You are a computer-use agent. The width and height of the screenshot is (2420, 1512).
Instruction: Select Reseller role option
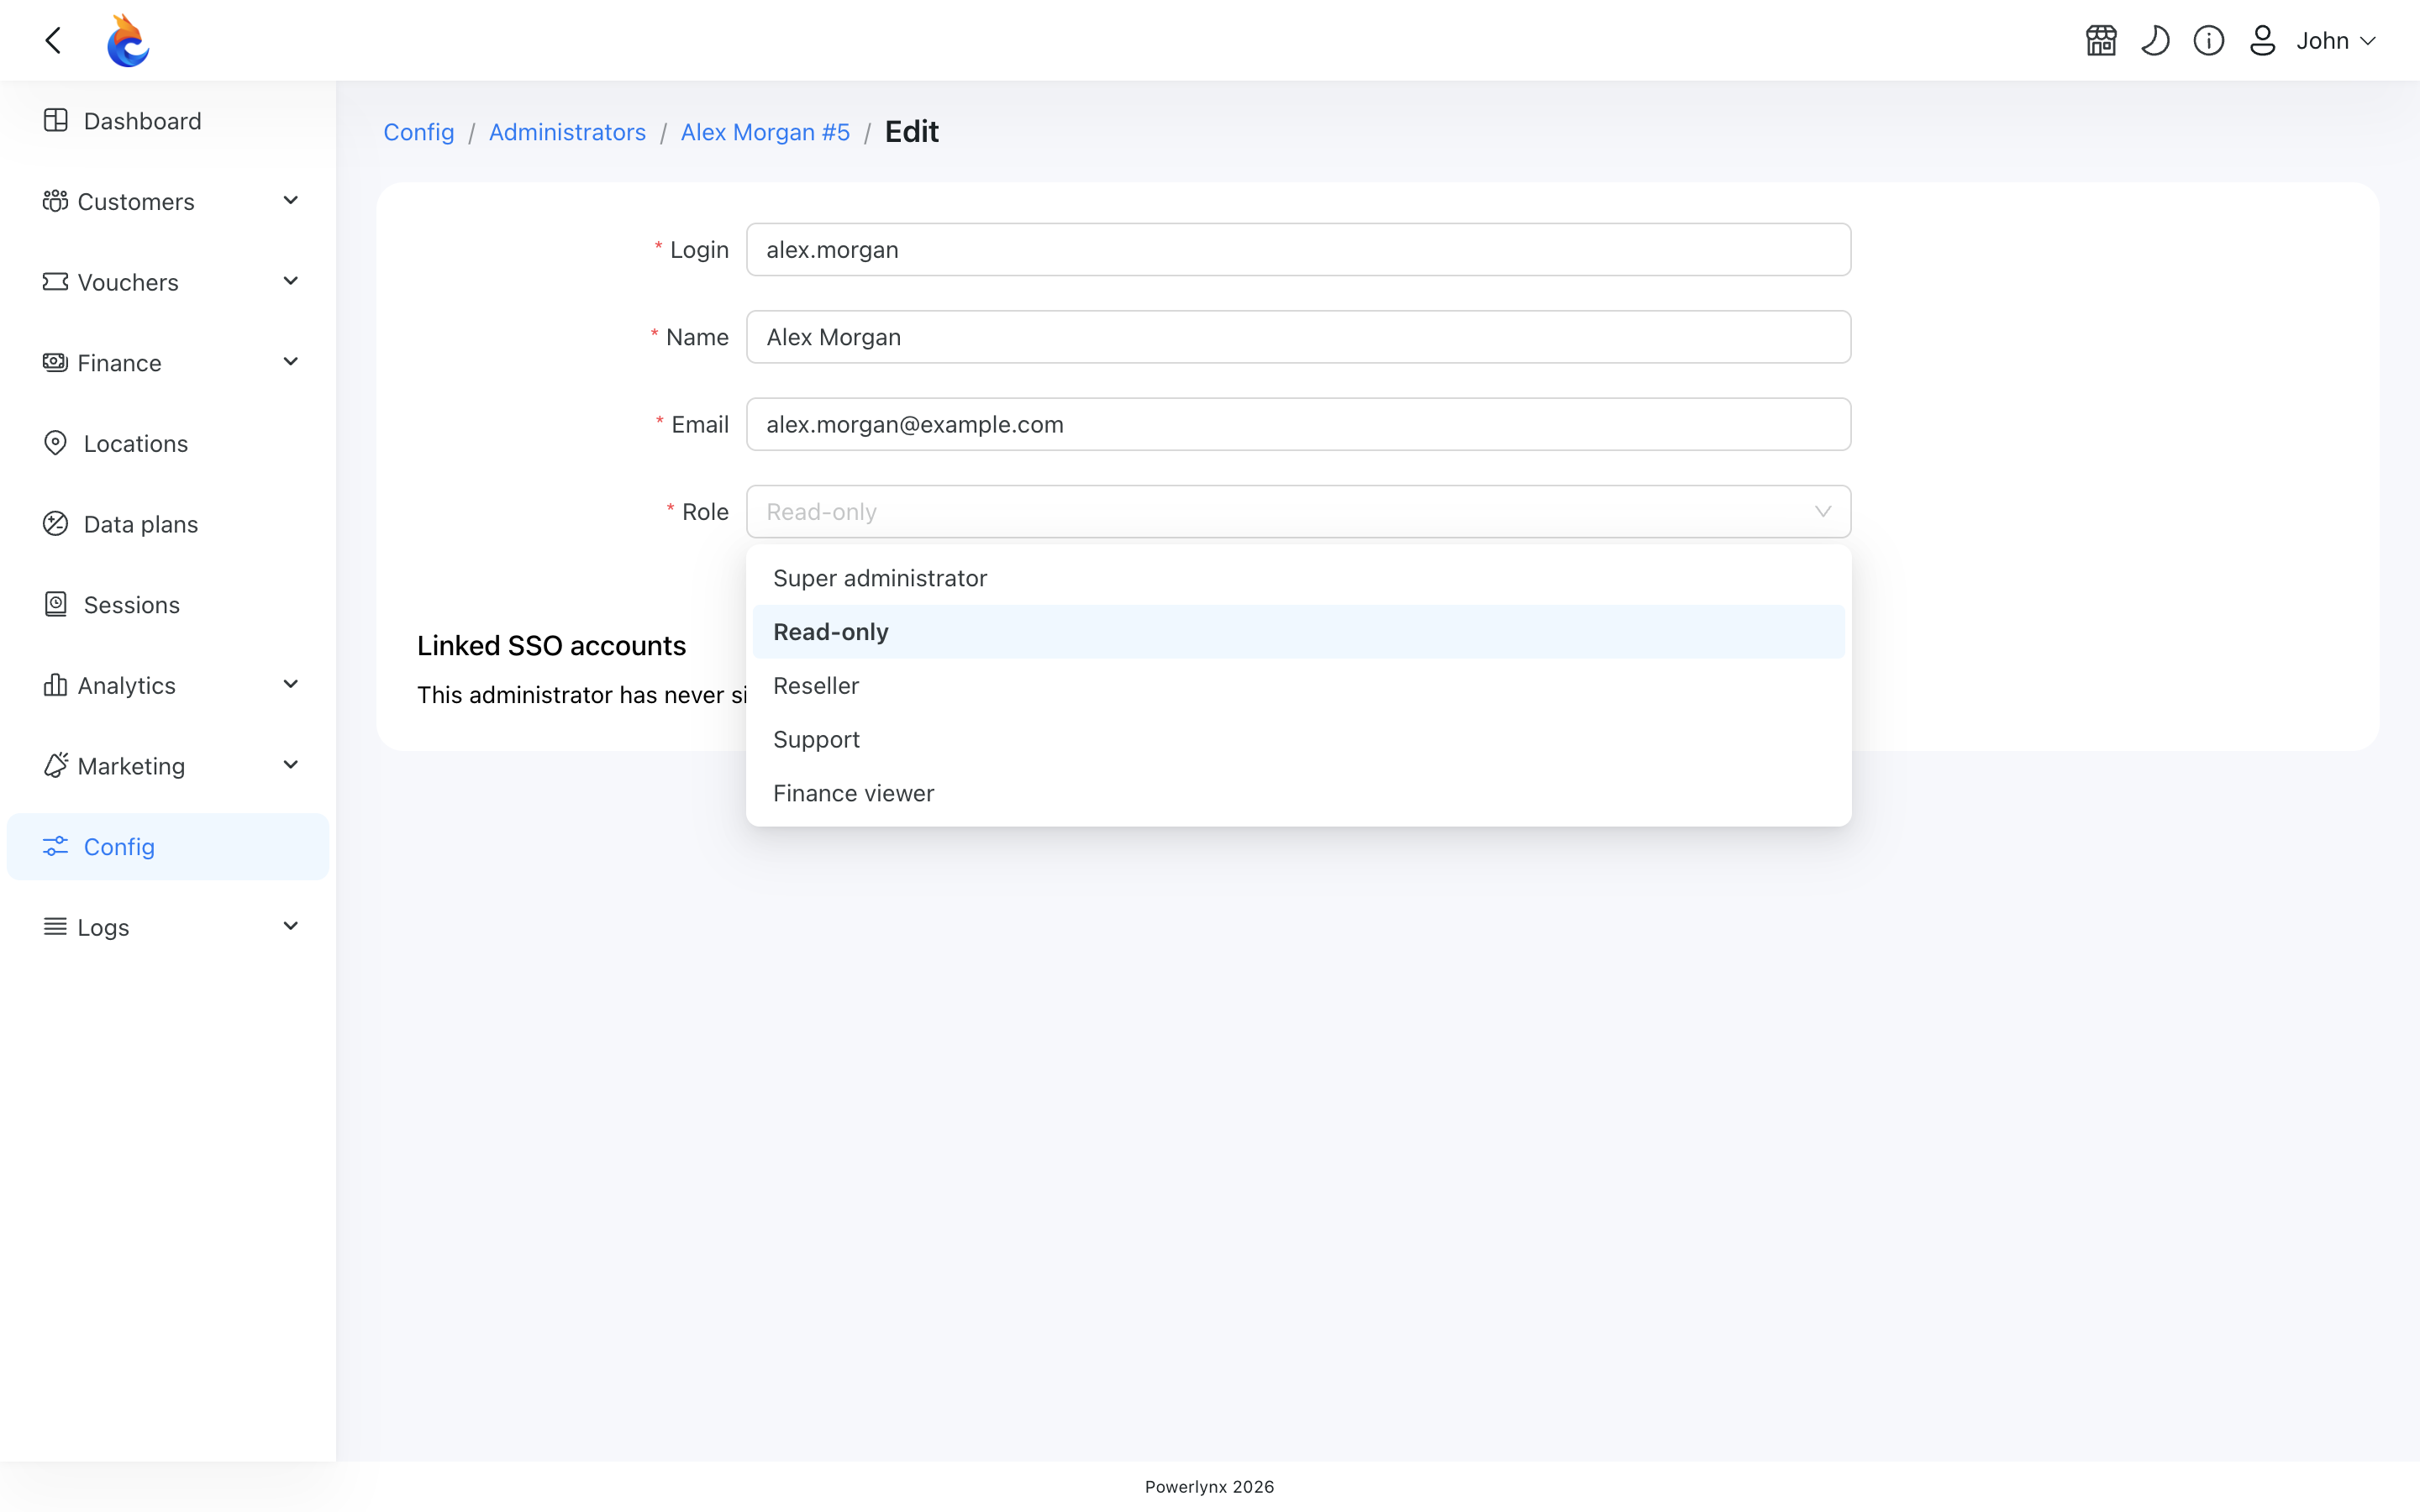[1298, 686]
